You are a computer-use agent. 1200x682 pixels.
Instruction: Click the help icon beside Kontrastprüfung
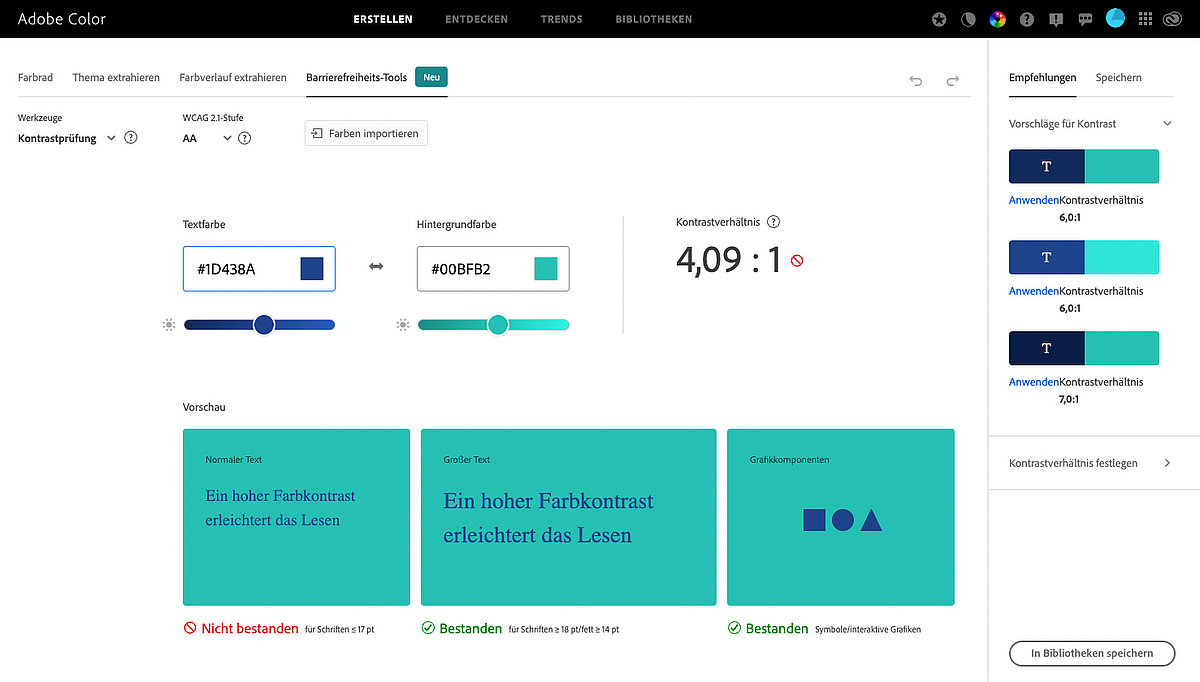(131, 138)
